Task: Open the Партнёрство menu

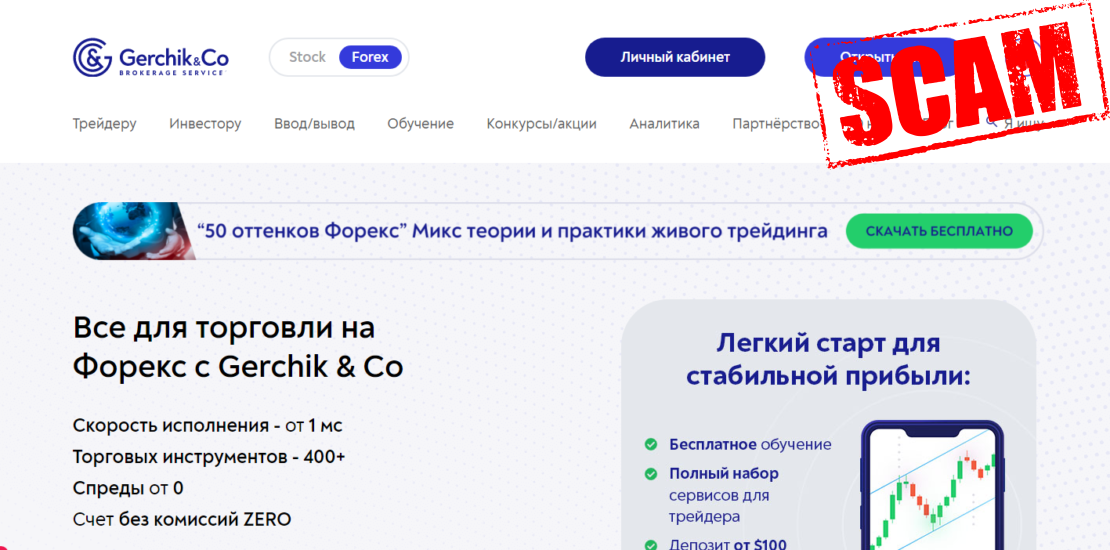Action: 776,124
